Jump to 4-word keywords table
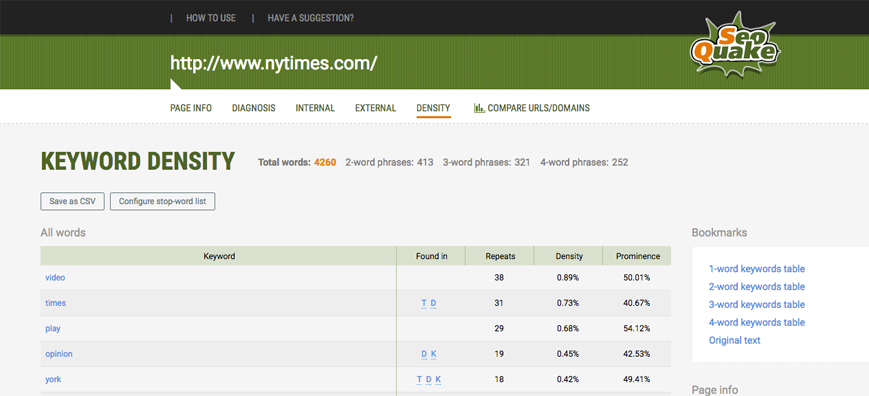The image size is (869, 396). [x=756, y=322]
